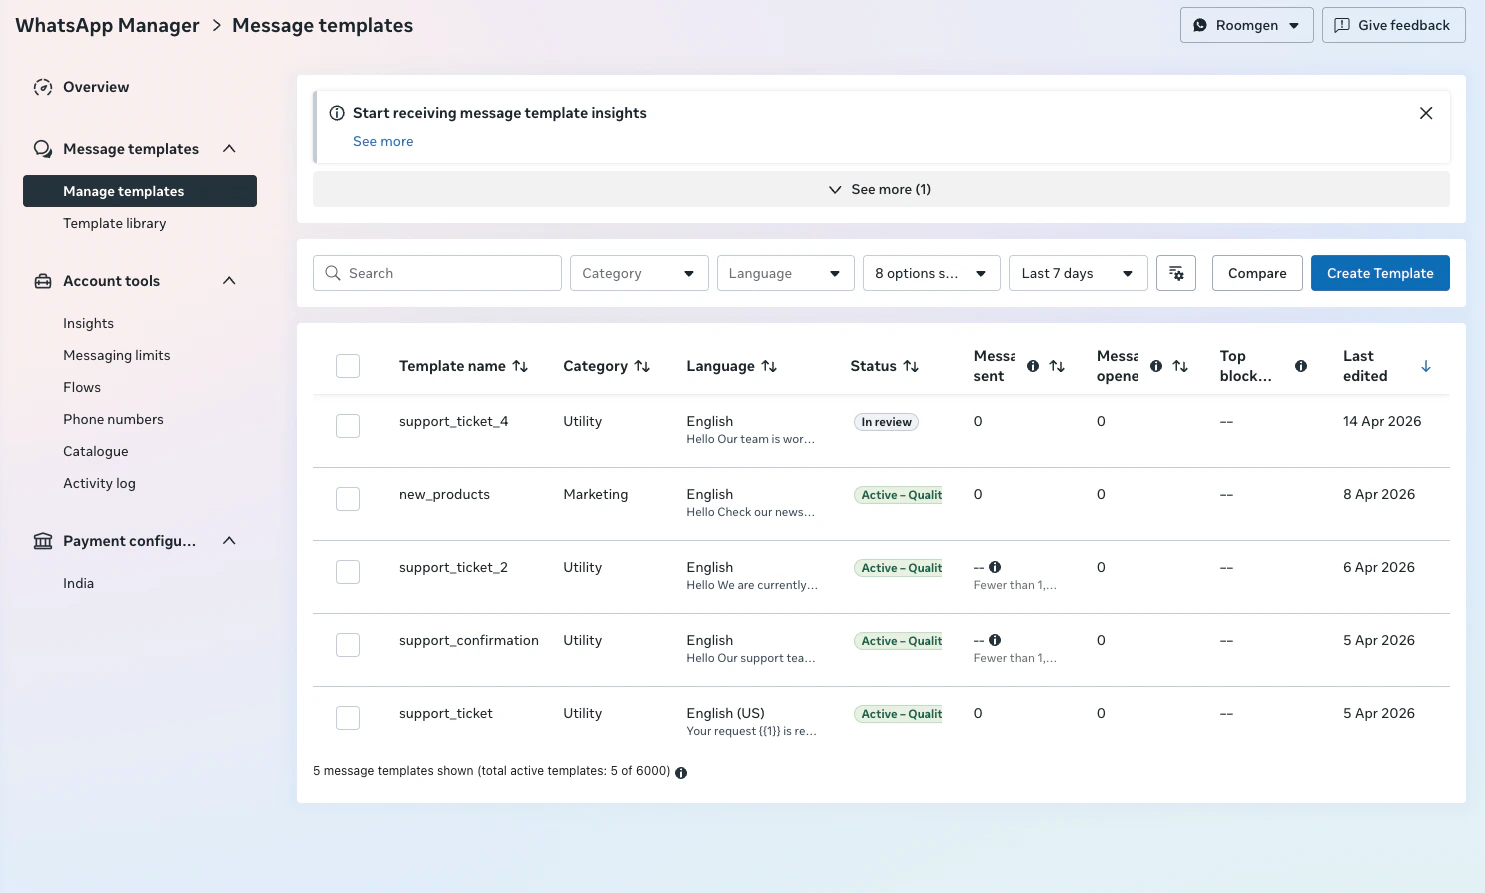The image size is (1485, 893).
Task: Toggle the select-all templates checkbox
Action: 348,366
